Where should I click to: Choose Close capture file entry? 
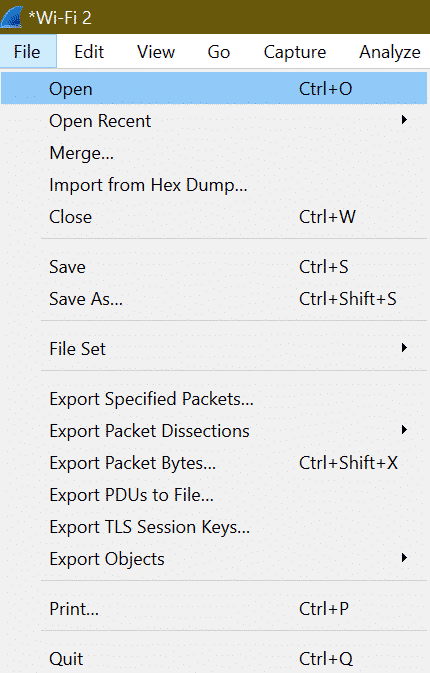click(x=214, y=217)
